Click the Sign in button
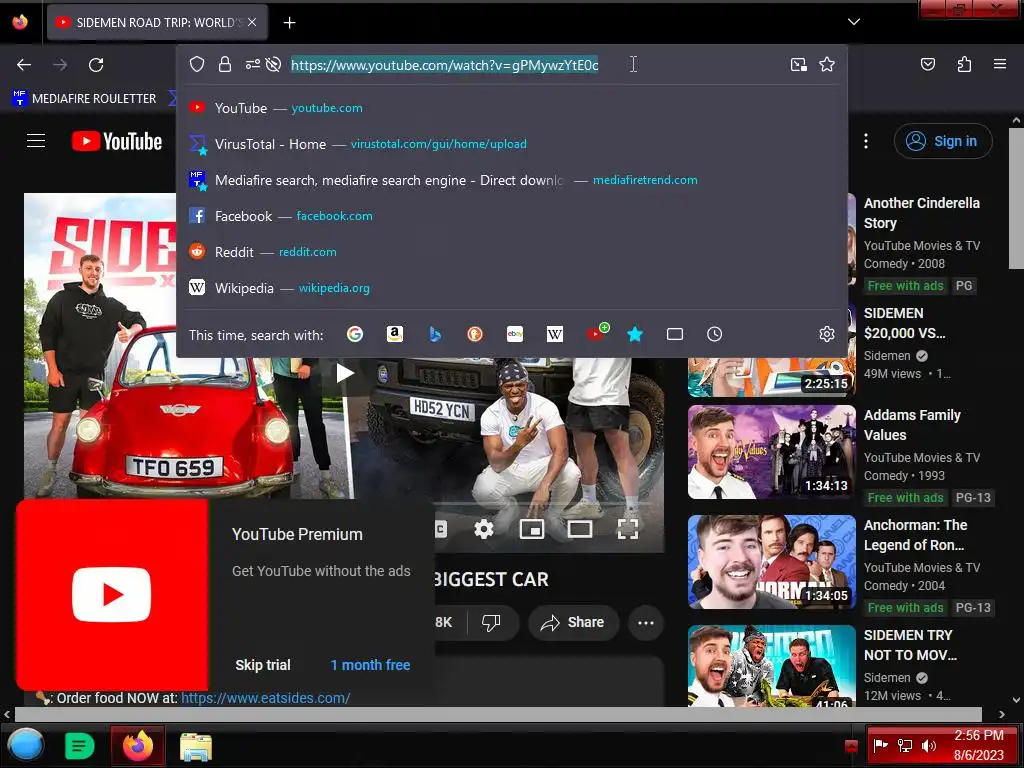The image size is (1024, 768). [x=943, y=141]
